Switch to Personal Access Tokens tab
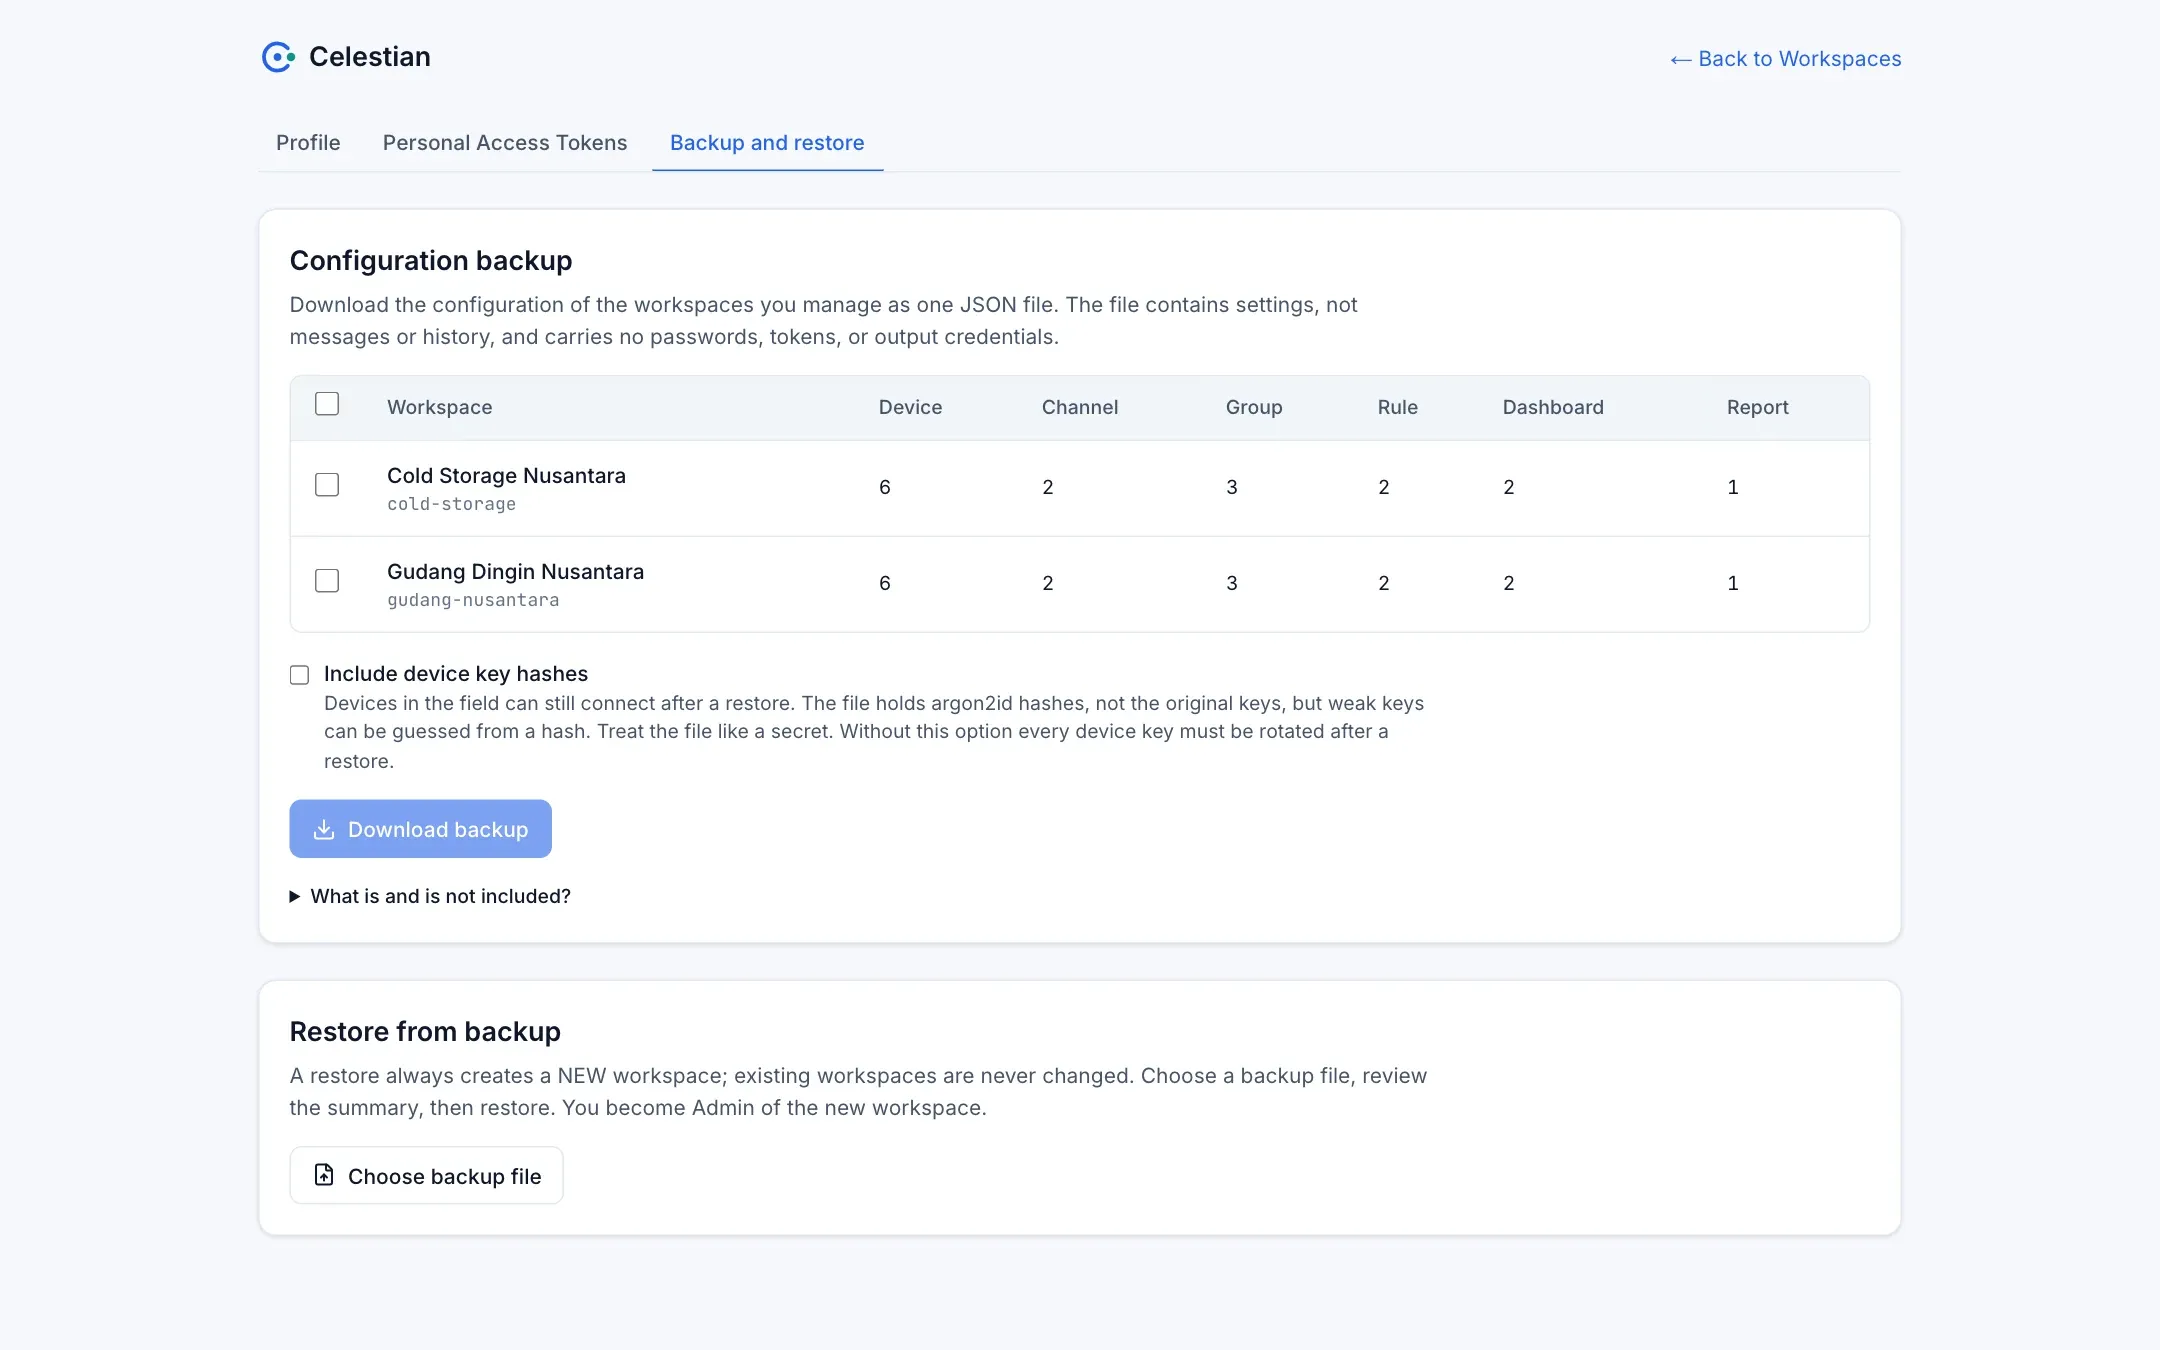The width and height of the screenshot is (2160, 1350). click(x=505, y=143)
